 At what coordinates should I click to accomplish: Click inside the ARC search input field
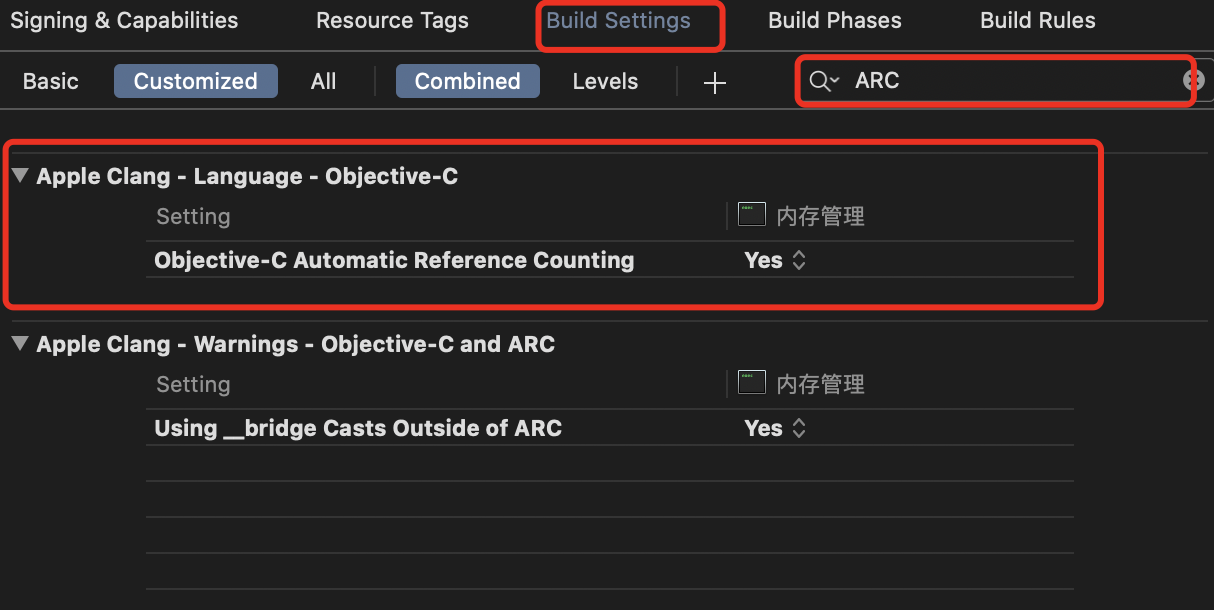click(x=1010, y=81)
